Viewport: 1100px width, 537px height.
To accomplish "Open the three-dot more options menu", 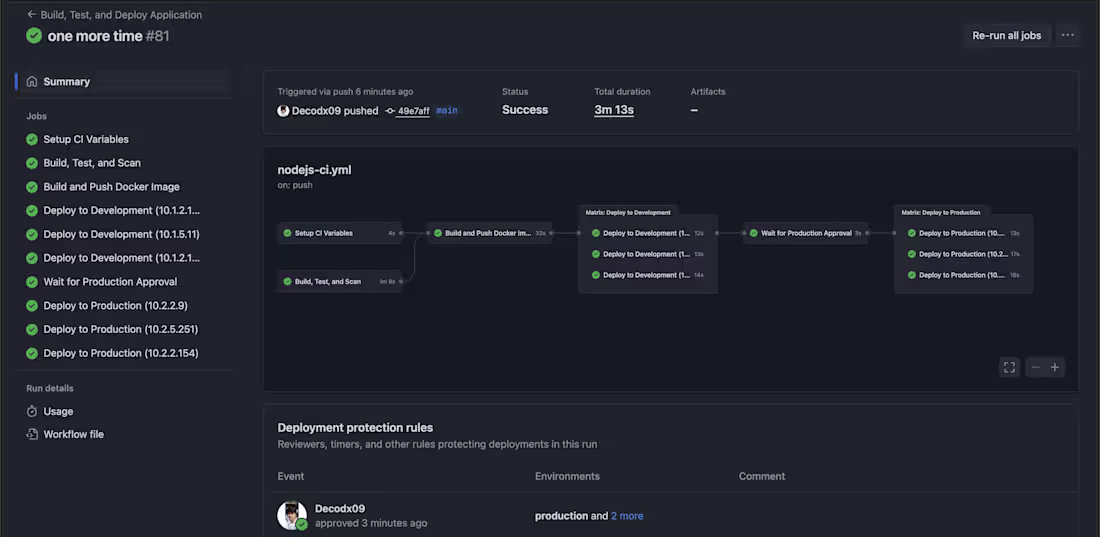I will coord(1068,35).
